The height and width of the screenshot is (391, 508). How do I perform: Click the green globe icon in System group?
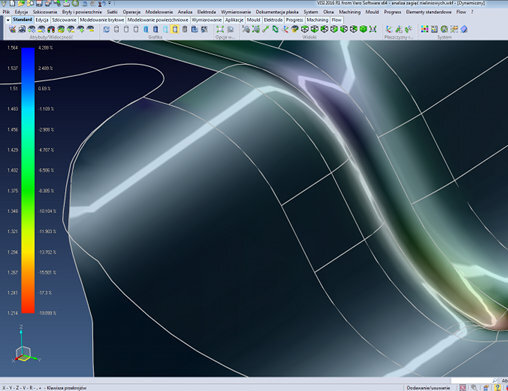[x=444, y=29]
